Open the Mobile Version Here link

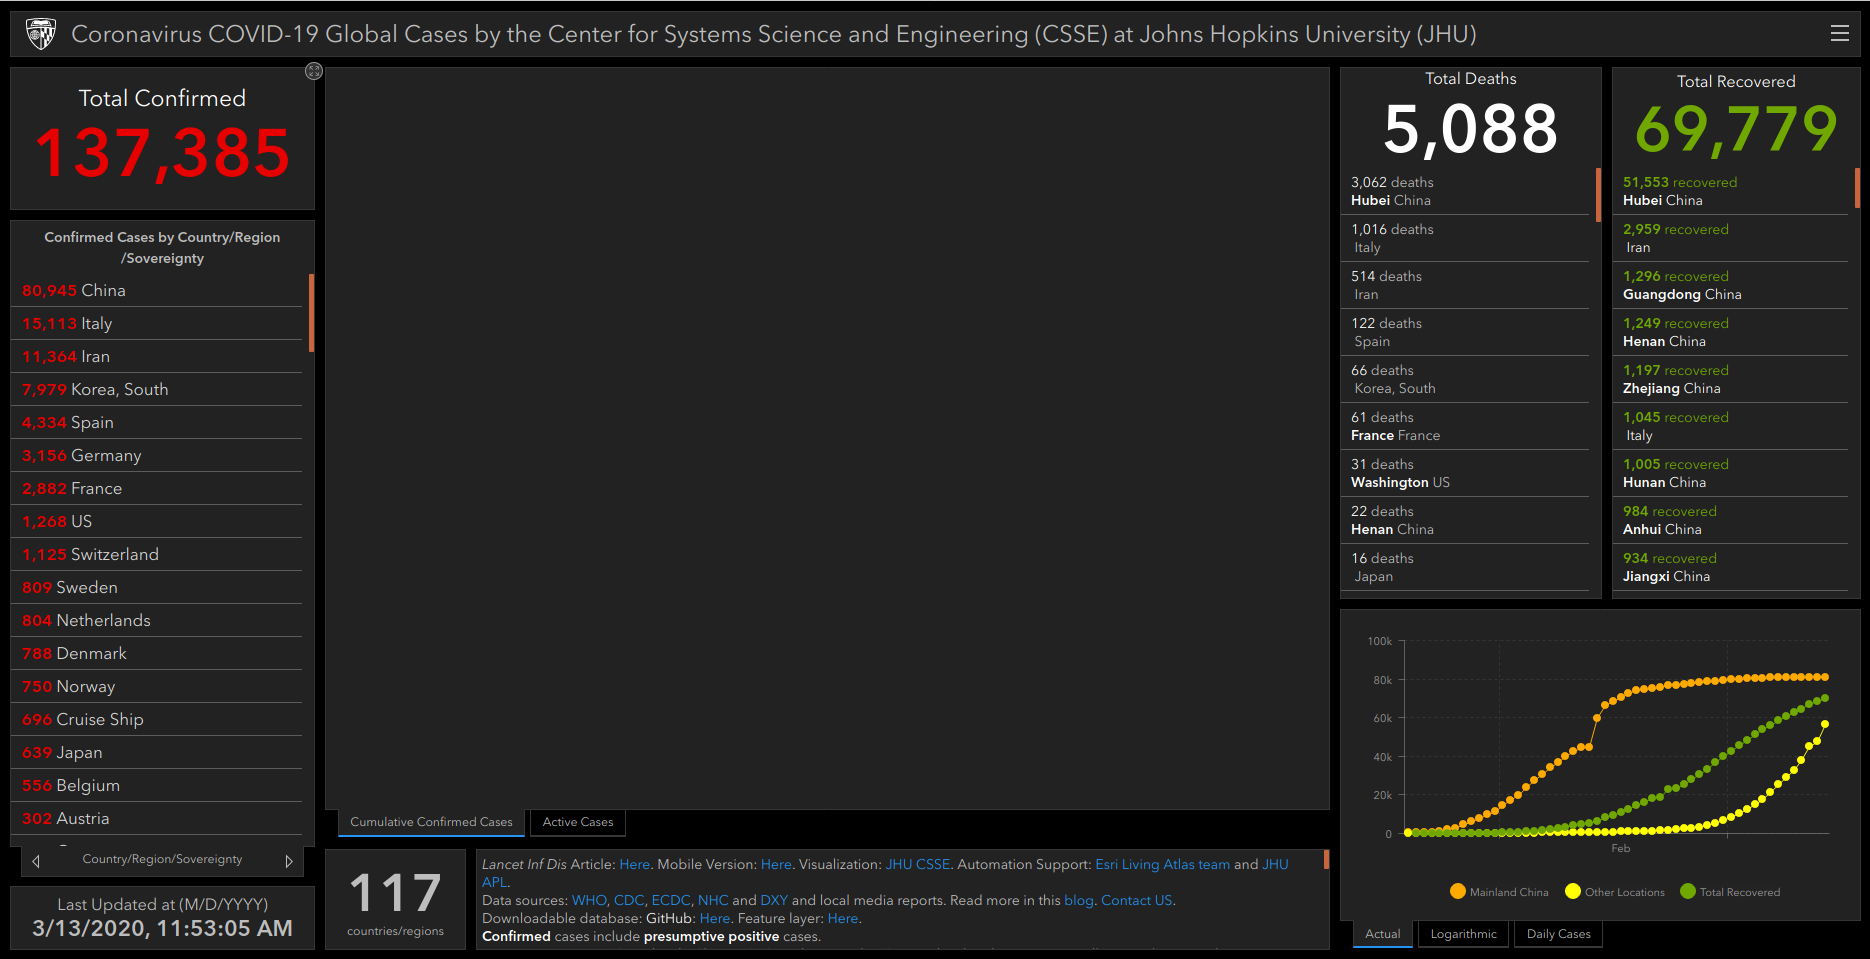pos(776,864)
